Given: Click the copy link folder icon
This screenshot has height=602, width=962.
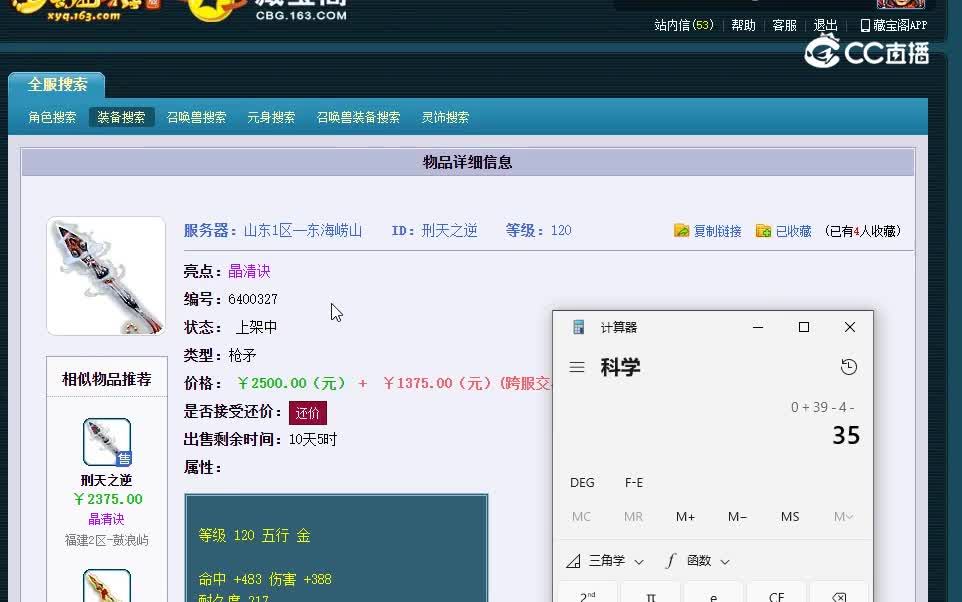Looking at the screenshot, I should click(x=682, y=231).
